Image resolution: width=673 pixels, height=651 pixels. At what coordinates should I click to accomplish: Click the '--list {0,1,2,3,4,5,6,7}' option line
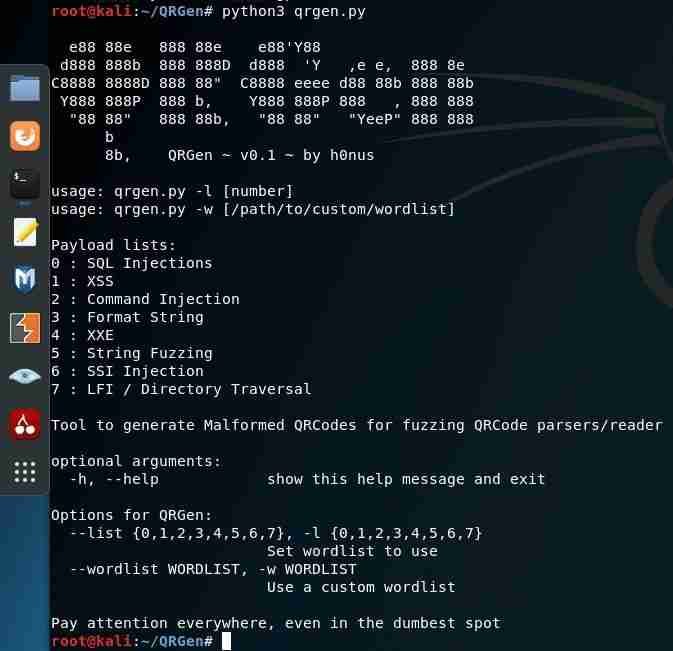point(276,533)
